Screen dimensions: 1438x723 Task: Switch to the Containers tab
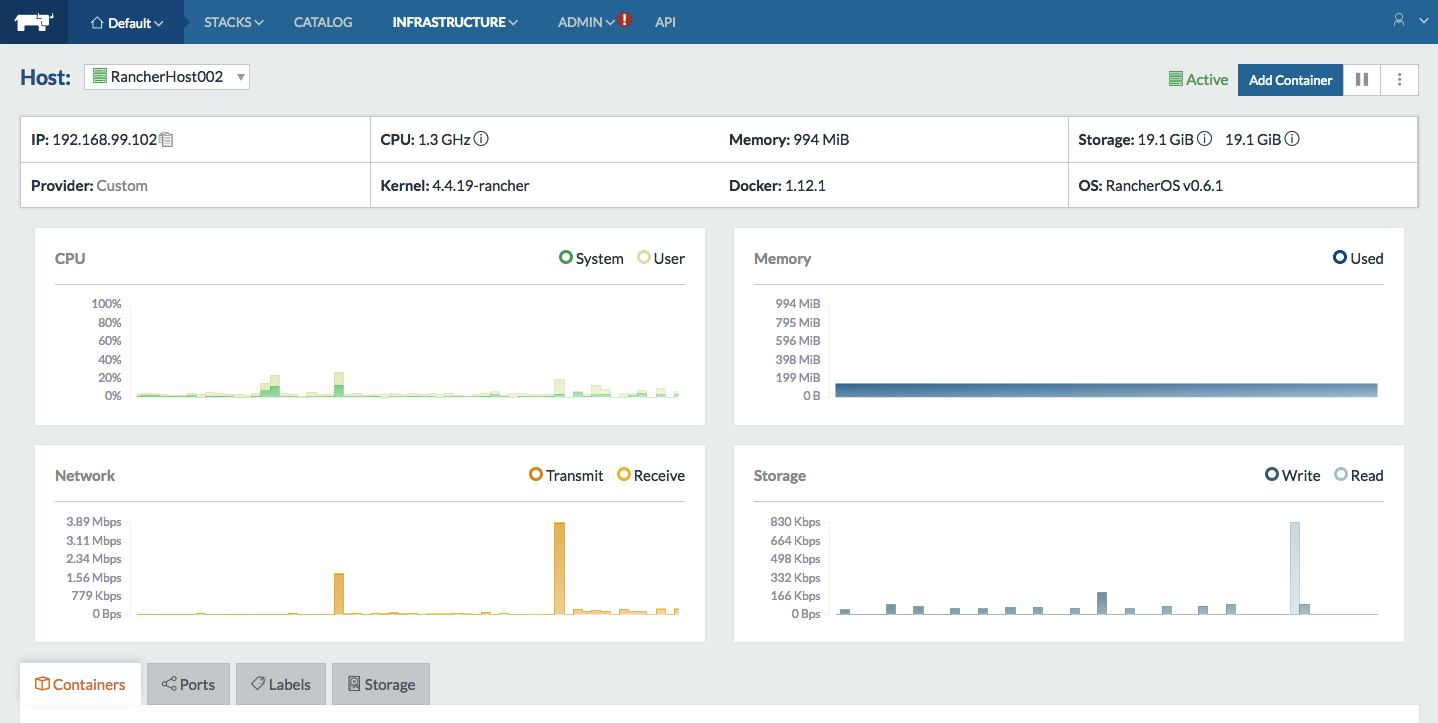coord(80,684)
